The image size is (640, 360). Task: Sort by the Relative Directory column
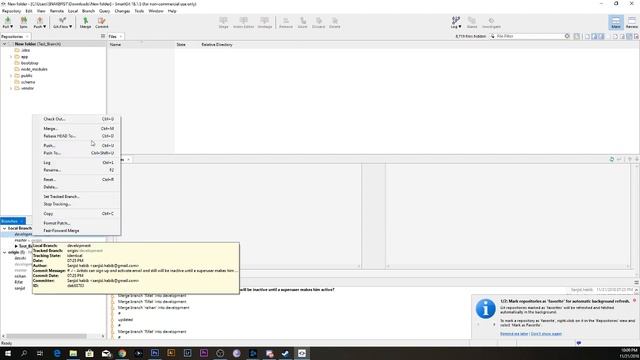pos(217,44)
